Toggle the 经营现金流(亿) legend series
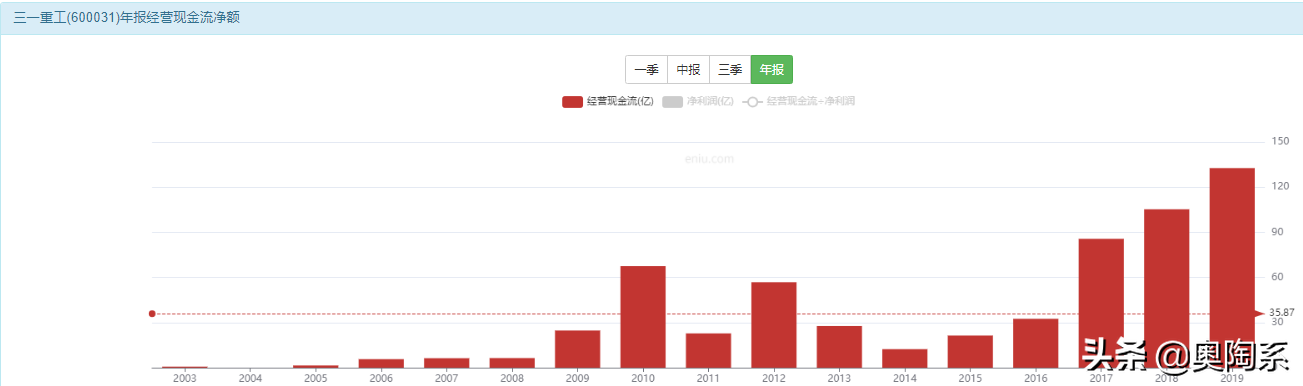 click(608, 102)
